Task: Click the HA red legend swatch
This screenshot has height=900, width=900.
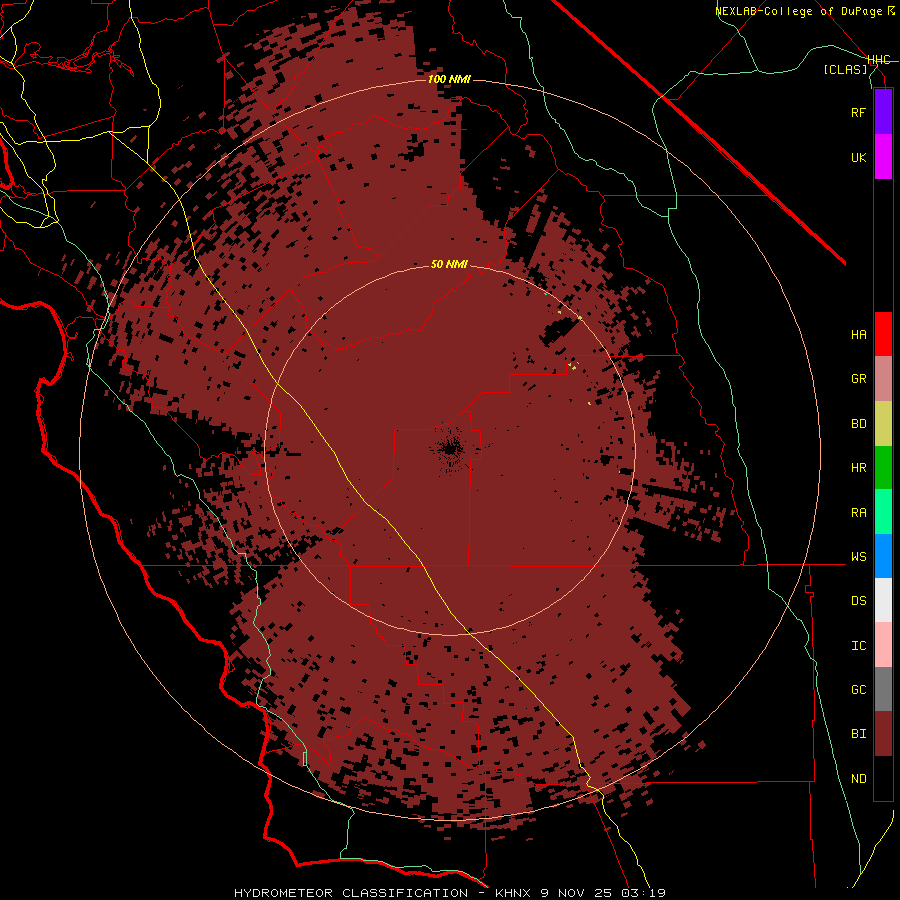Action: pos(883,334)
